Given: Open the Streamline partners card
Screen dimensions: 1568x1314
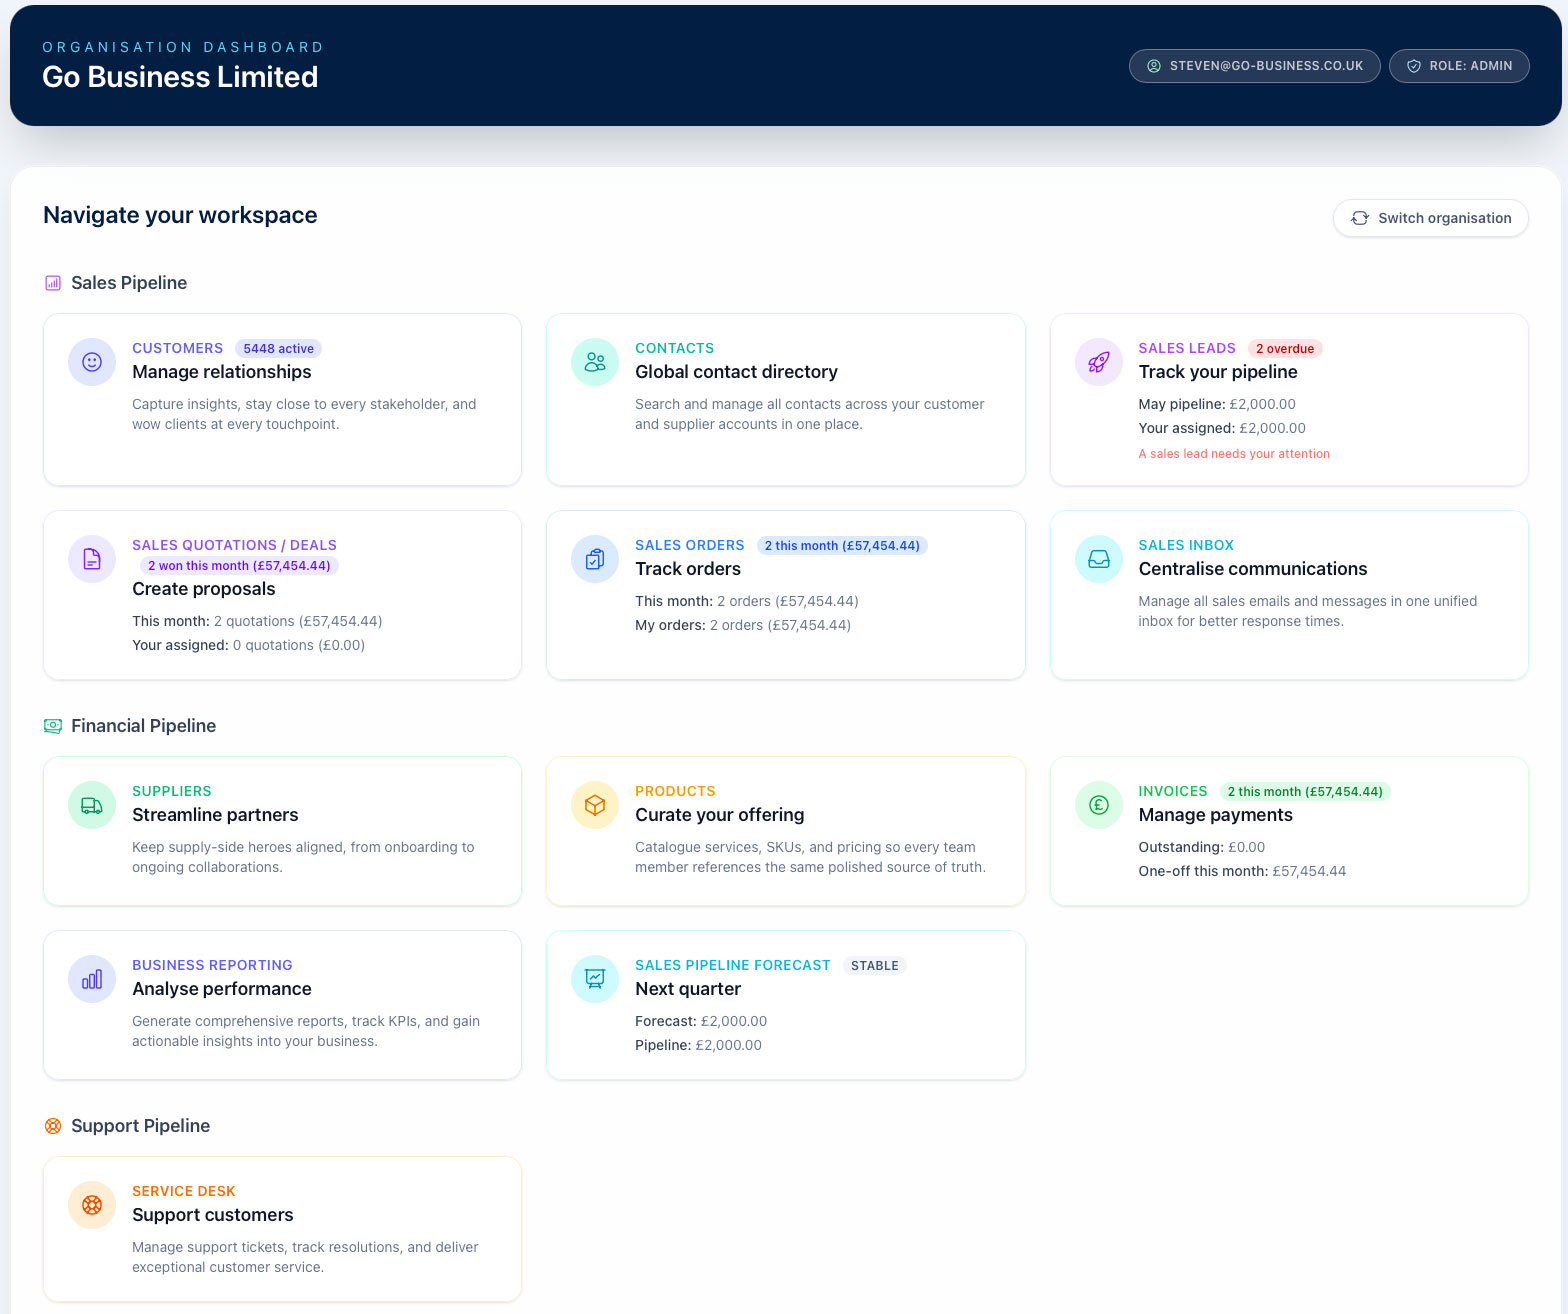Looking at the screenshot, I should [x=282, y=831].
